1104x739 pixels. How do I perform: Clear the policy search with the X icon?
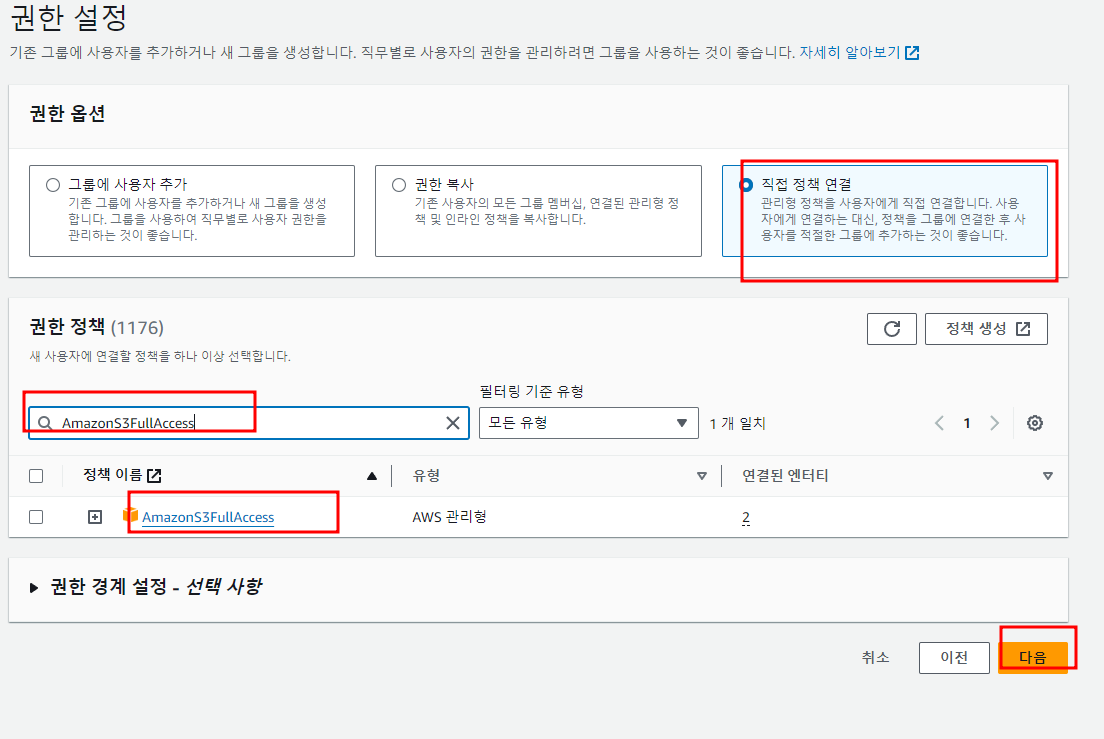(453, 423)
